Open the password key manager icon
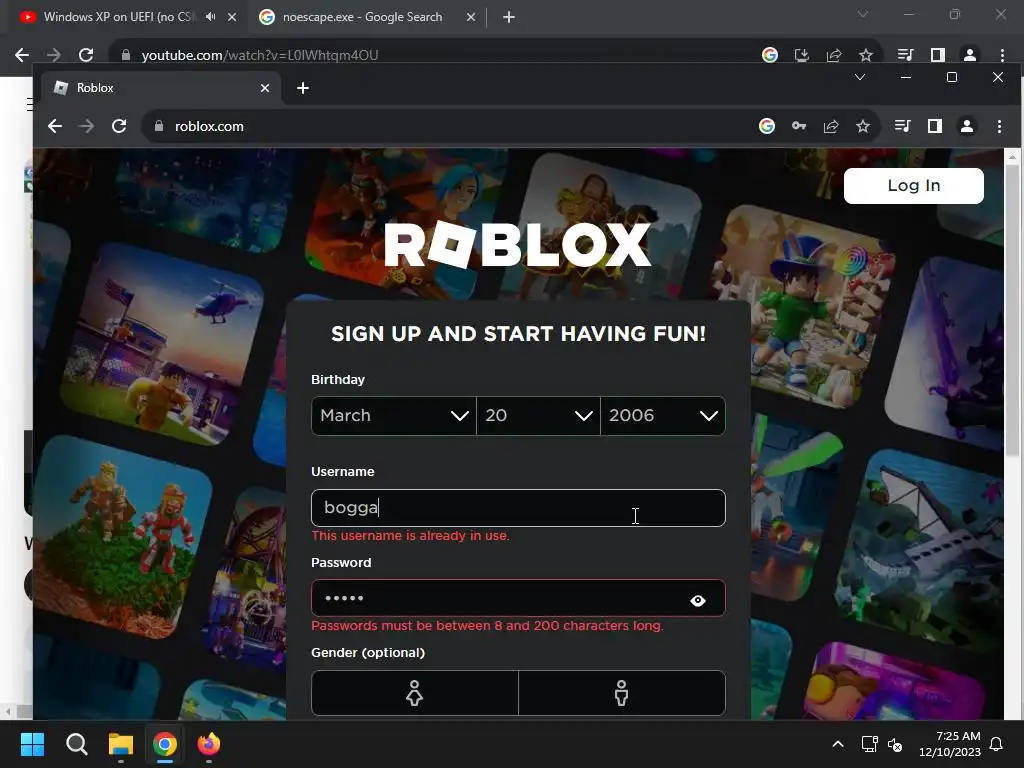1024x768 pixels. pyautogui.click(x=799, y=126)
